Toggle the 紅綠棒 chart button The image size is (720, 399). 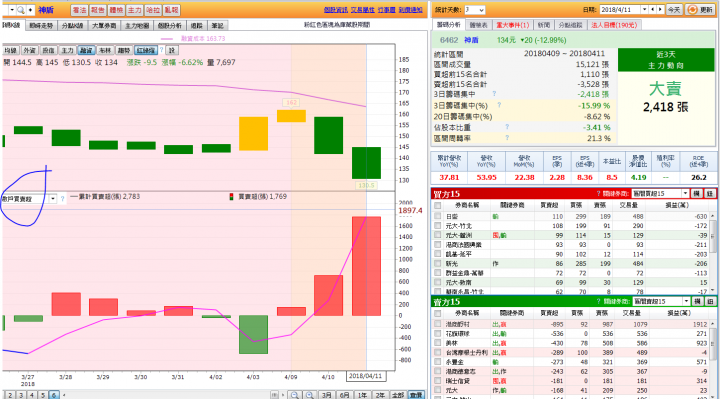[146, 50]
